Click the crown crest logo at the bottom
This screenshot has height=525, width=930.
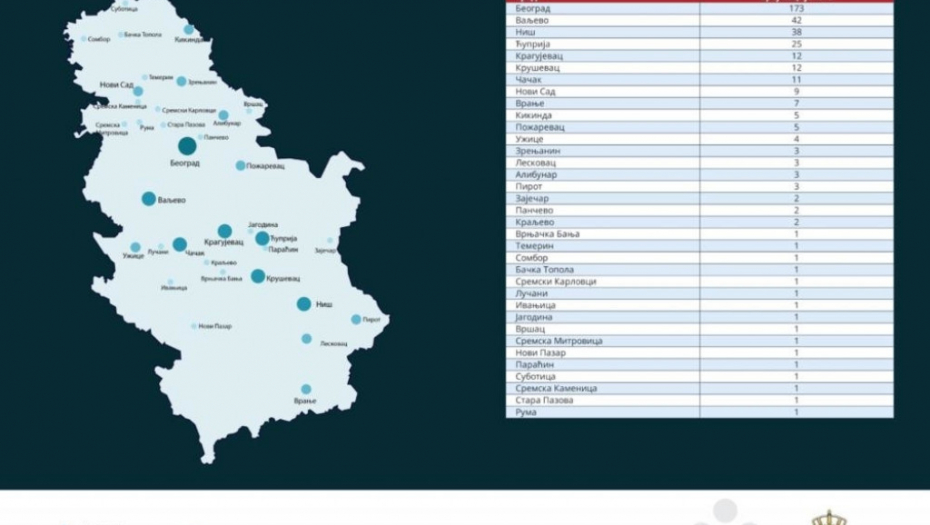828,517
